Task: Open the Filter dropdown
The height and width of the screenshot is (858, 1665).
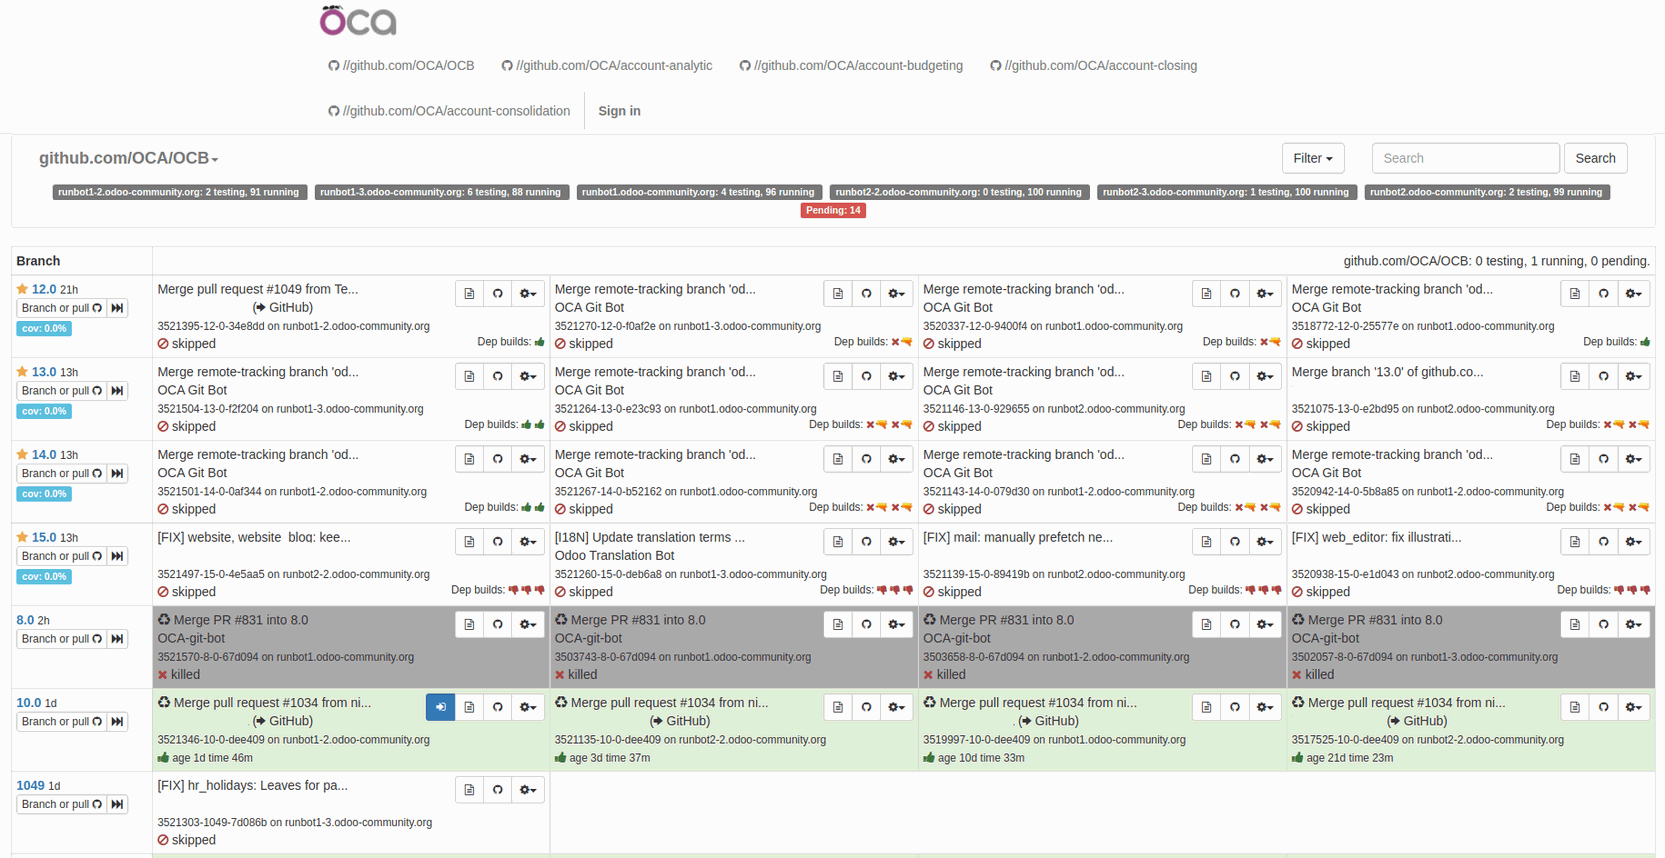Action: coord(1312,158)
